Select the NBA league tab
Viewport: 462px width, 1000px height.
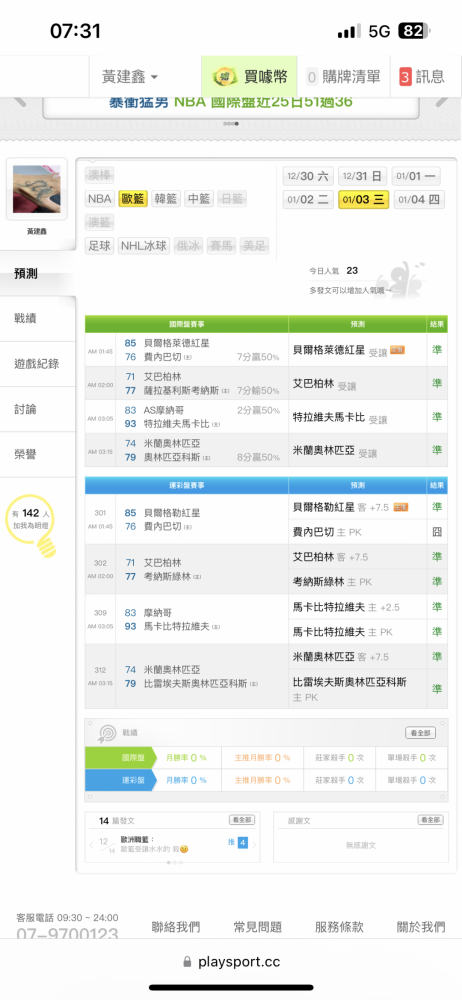point(100,198)
